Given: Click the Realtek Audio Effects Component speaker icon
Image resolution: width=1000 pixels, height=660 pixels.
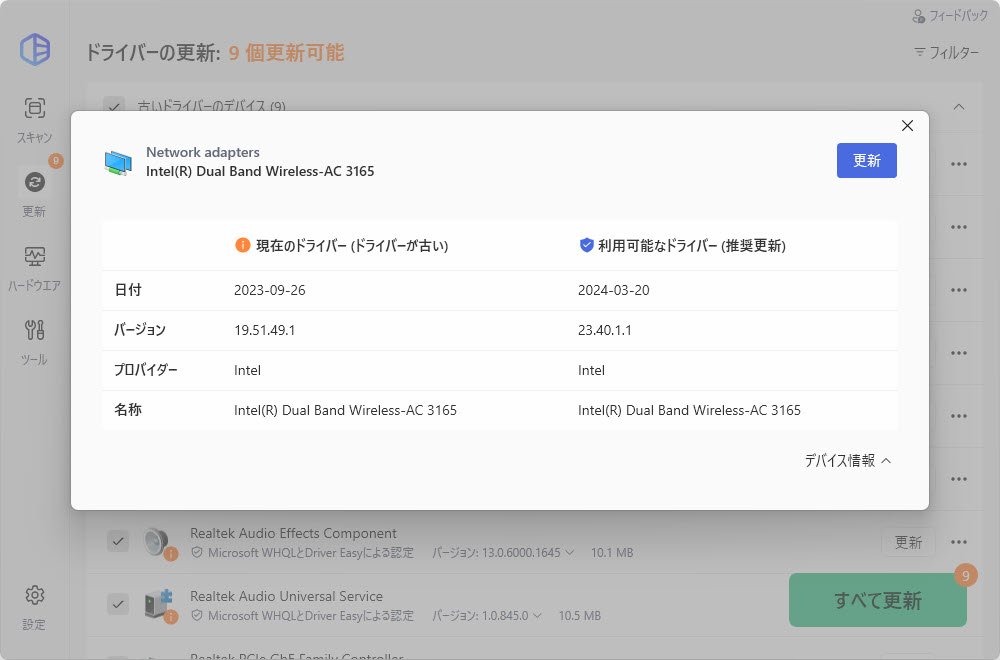Looking at the screenshot, I should point(158,542).
